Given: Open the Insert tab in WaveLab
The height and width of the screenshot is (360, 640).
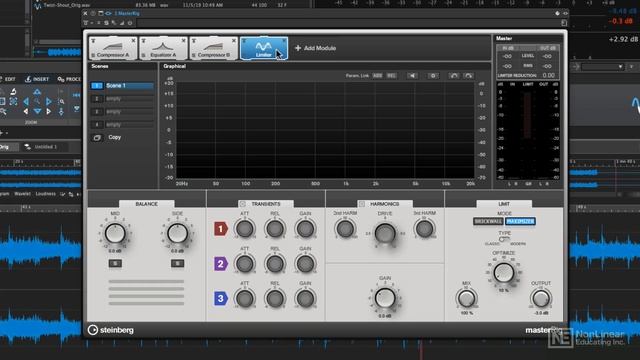Looking at the screenshot, I should click(37, 79).
